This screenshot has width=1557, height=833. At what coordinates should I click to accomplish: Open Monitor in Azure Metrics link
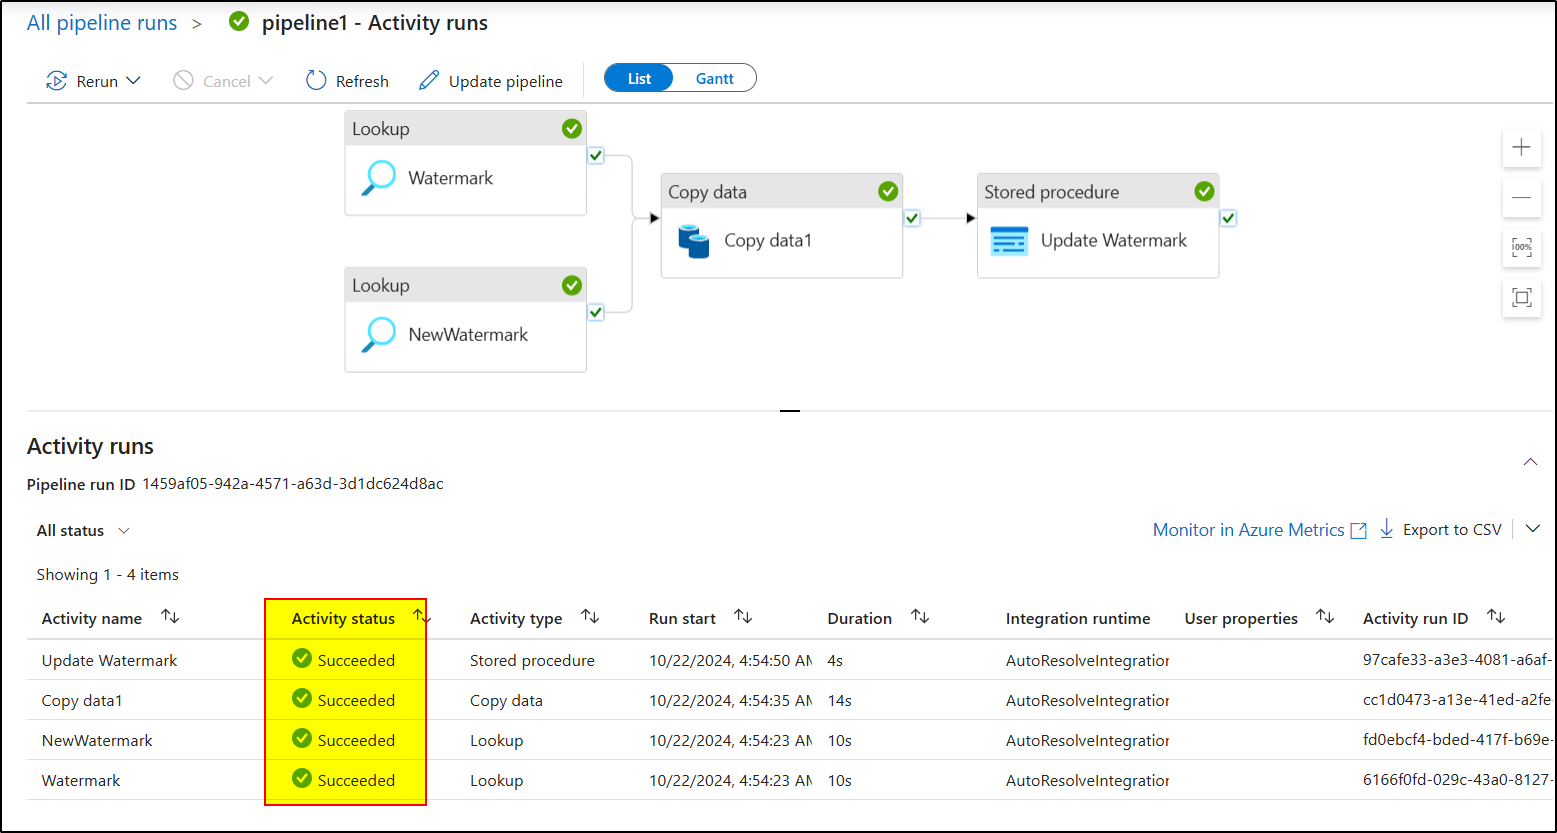1259,530
